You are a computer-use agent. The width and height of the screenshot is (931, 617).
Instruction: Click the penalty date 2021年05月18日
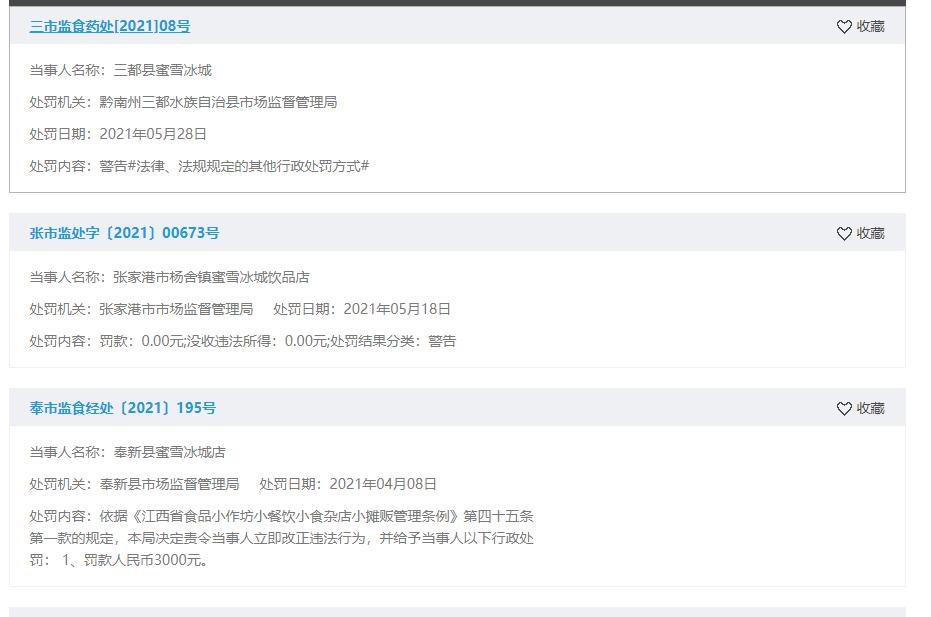397,309
